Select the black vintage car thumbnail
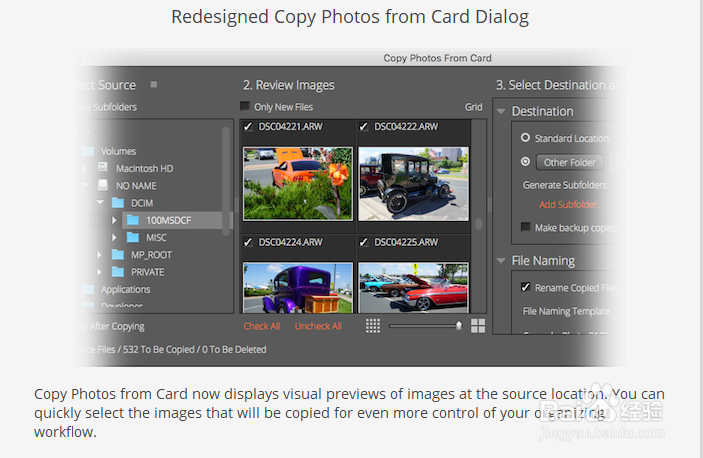 413,183
